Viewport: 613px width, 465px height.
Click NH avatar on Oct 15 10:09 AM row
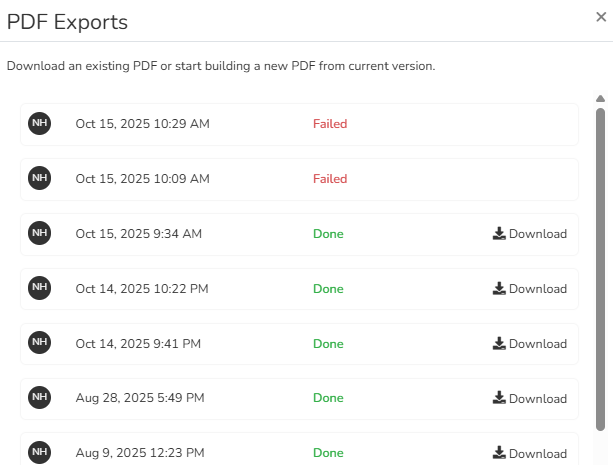pyautogui.click(x=39, y=178)
